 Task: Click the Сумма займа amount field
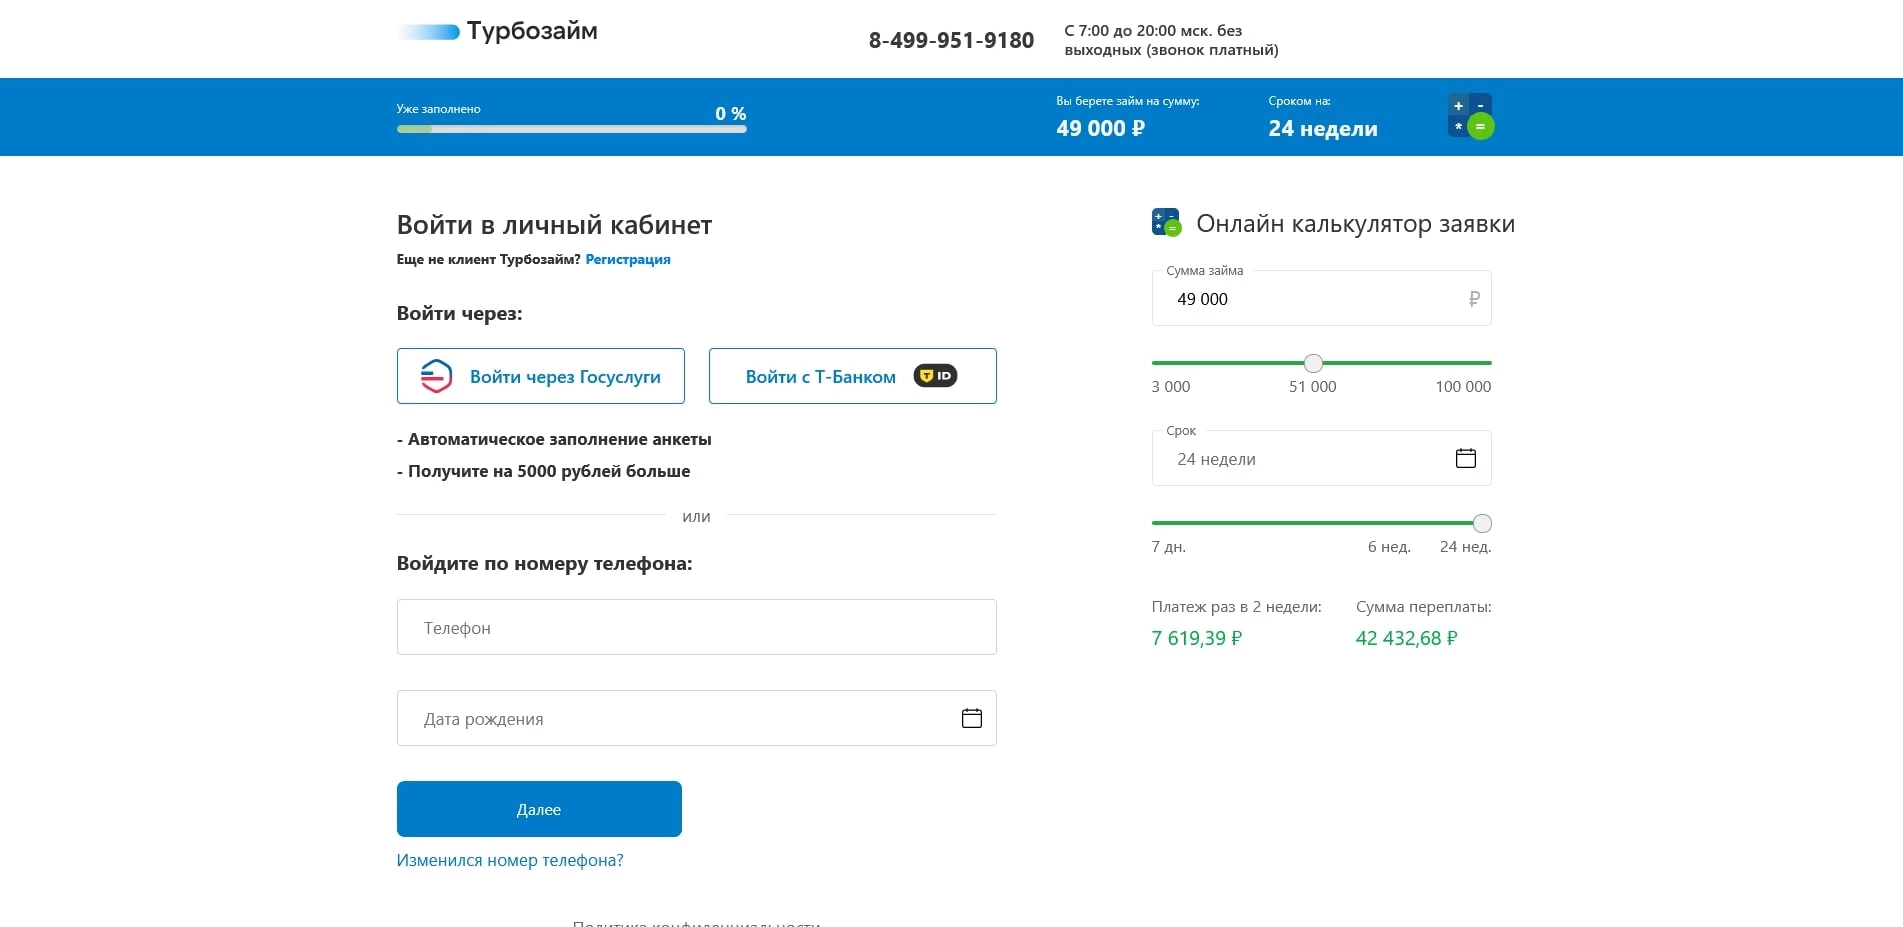(x=1310, y=299)
